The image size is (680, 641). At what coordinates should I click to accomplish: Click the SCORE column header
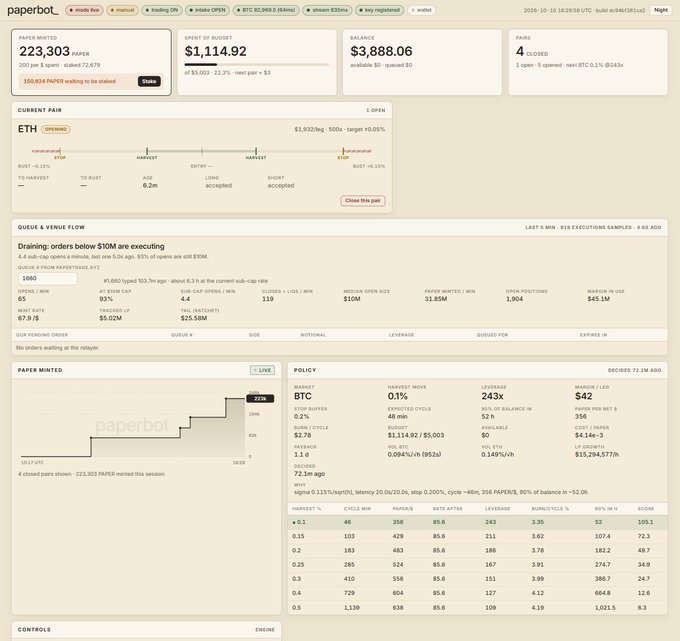(645, 509)
